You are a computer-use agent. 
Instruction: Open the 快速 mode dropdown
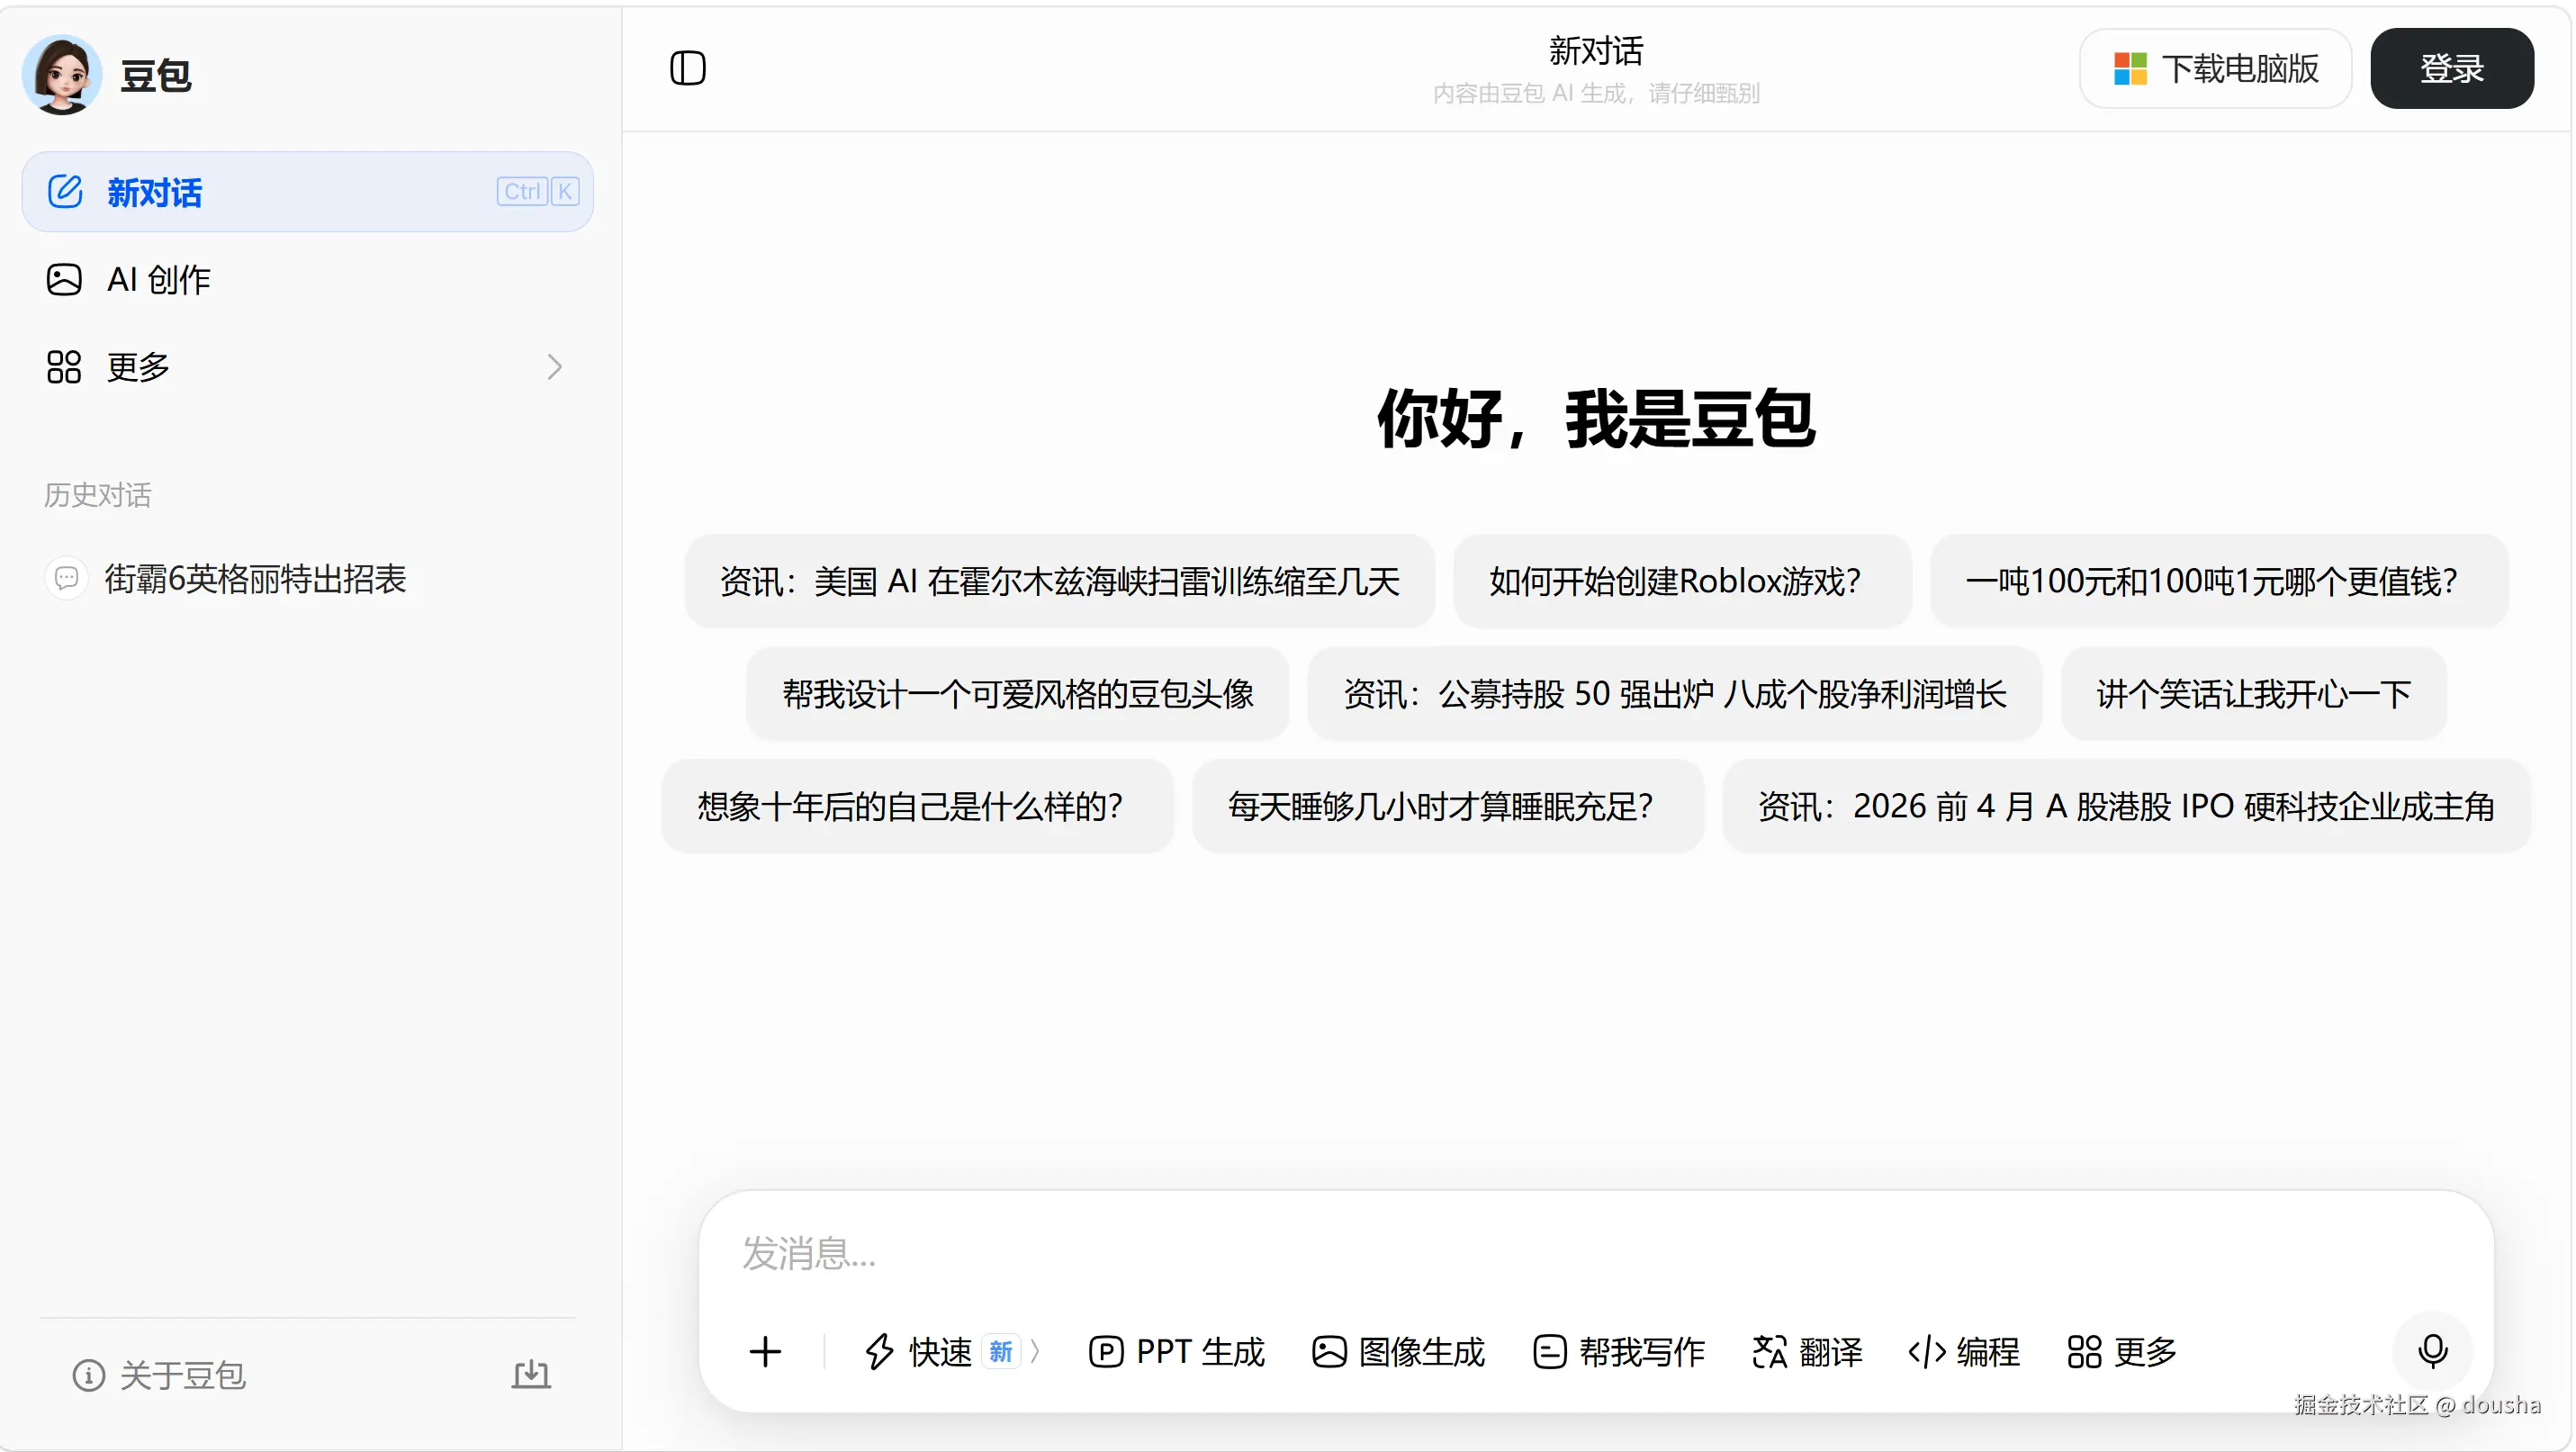pyautogui.click(x=951, y=1352)
